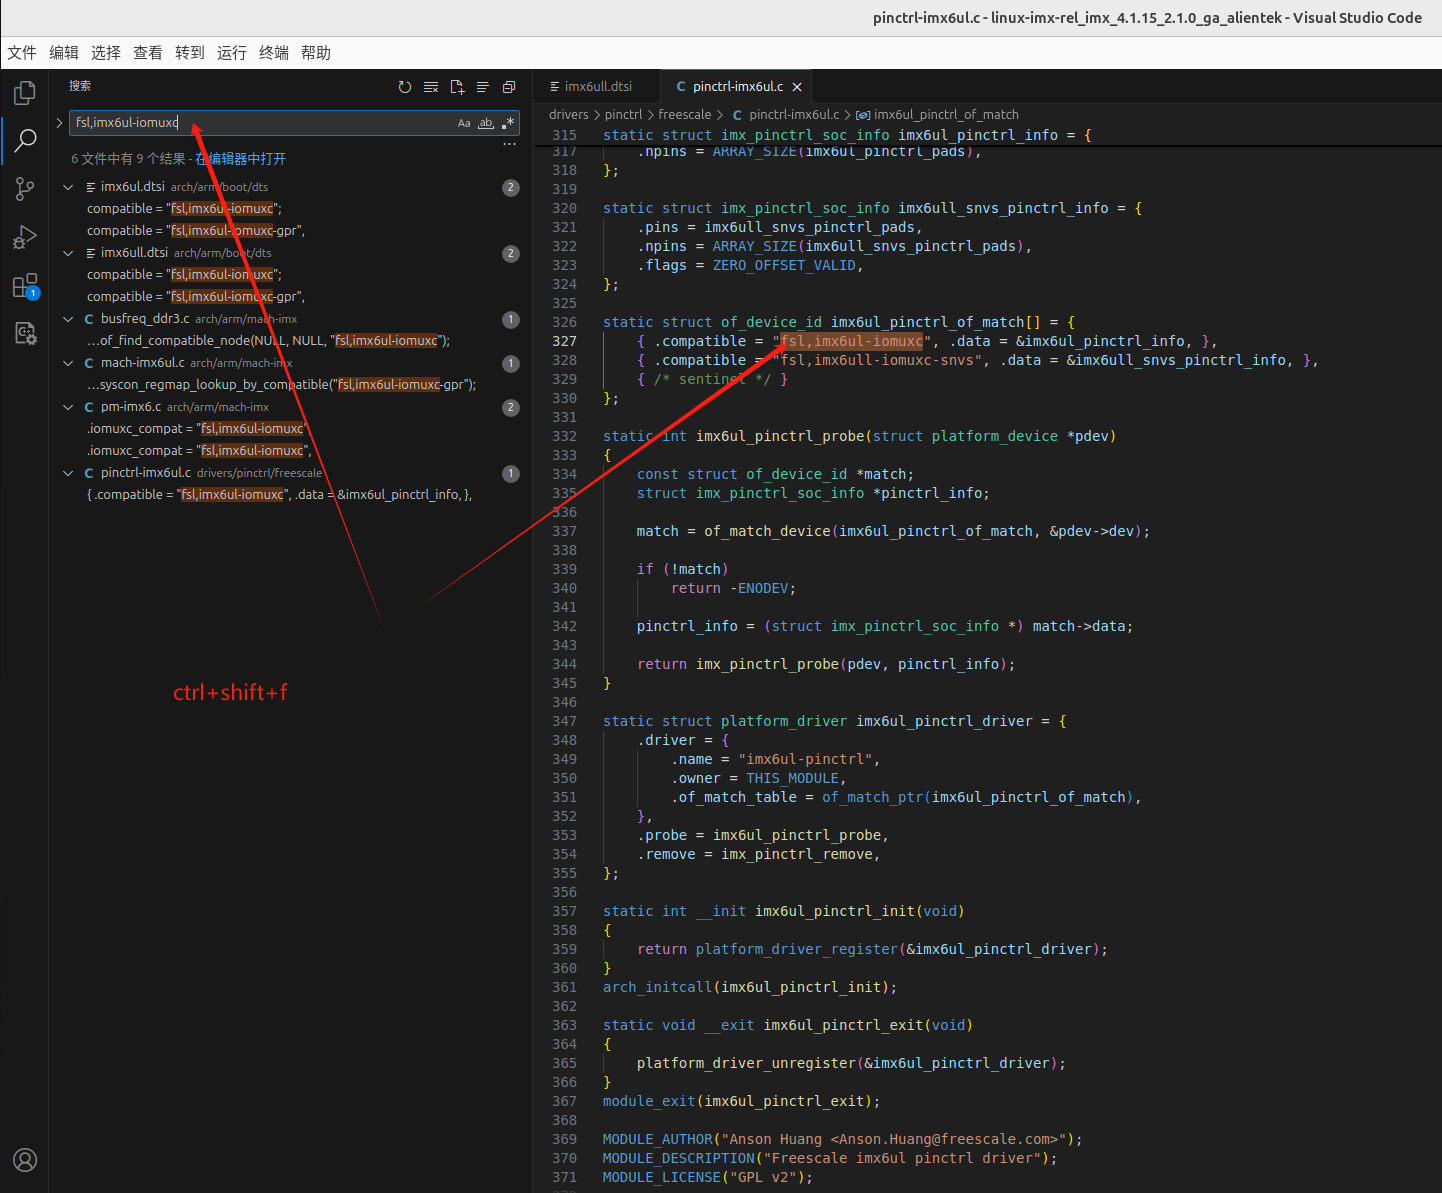Collapse the mach-imx6ul.c results group
This screenshot has height=1193, width=1442.
68,363
